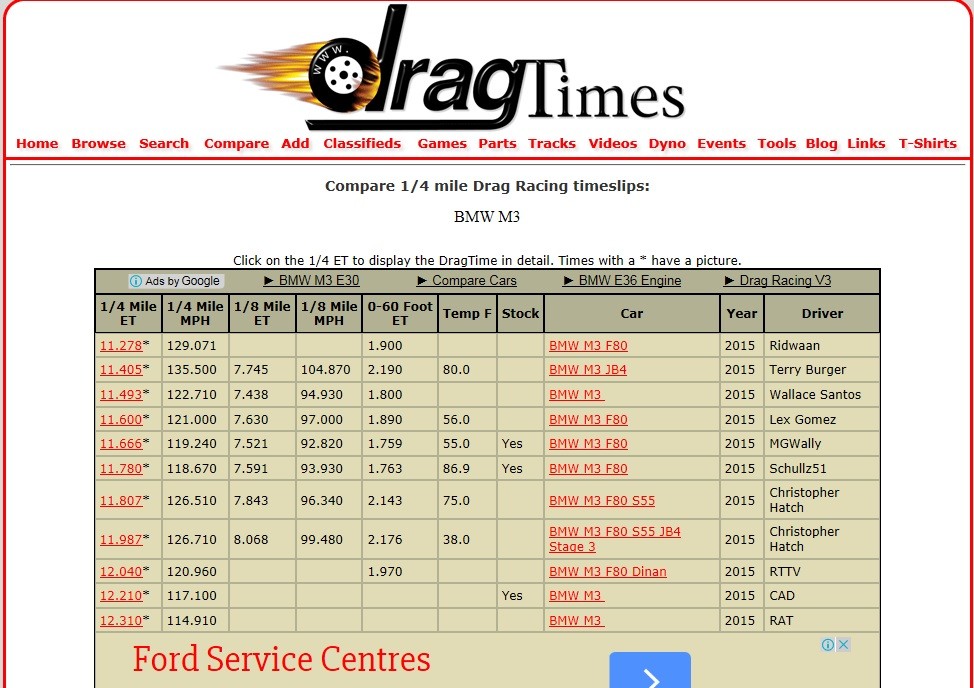
Task: Click the blue arrow on the Ford Service Centres ad
Action: click(651, 671)
